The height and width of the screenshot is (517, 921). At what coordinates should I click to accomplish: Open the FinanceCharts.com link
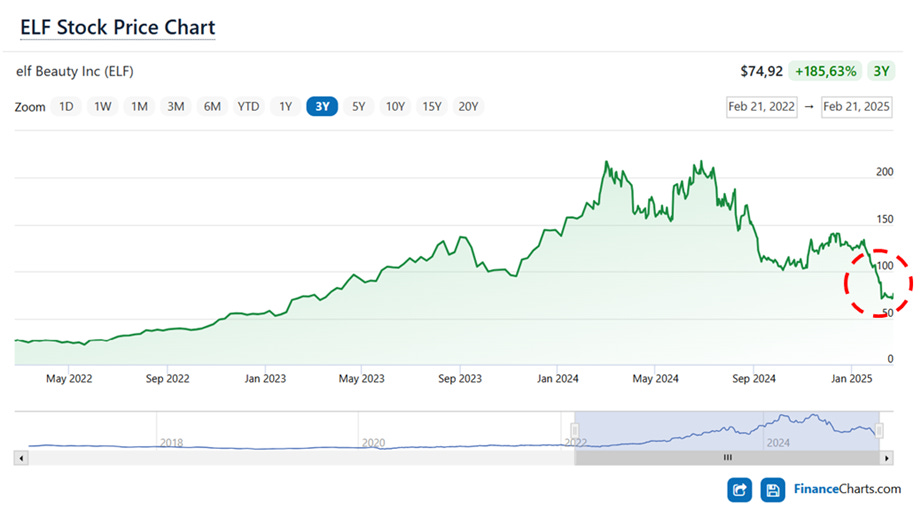tap(847, 489)
